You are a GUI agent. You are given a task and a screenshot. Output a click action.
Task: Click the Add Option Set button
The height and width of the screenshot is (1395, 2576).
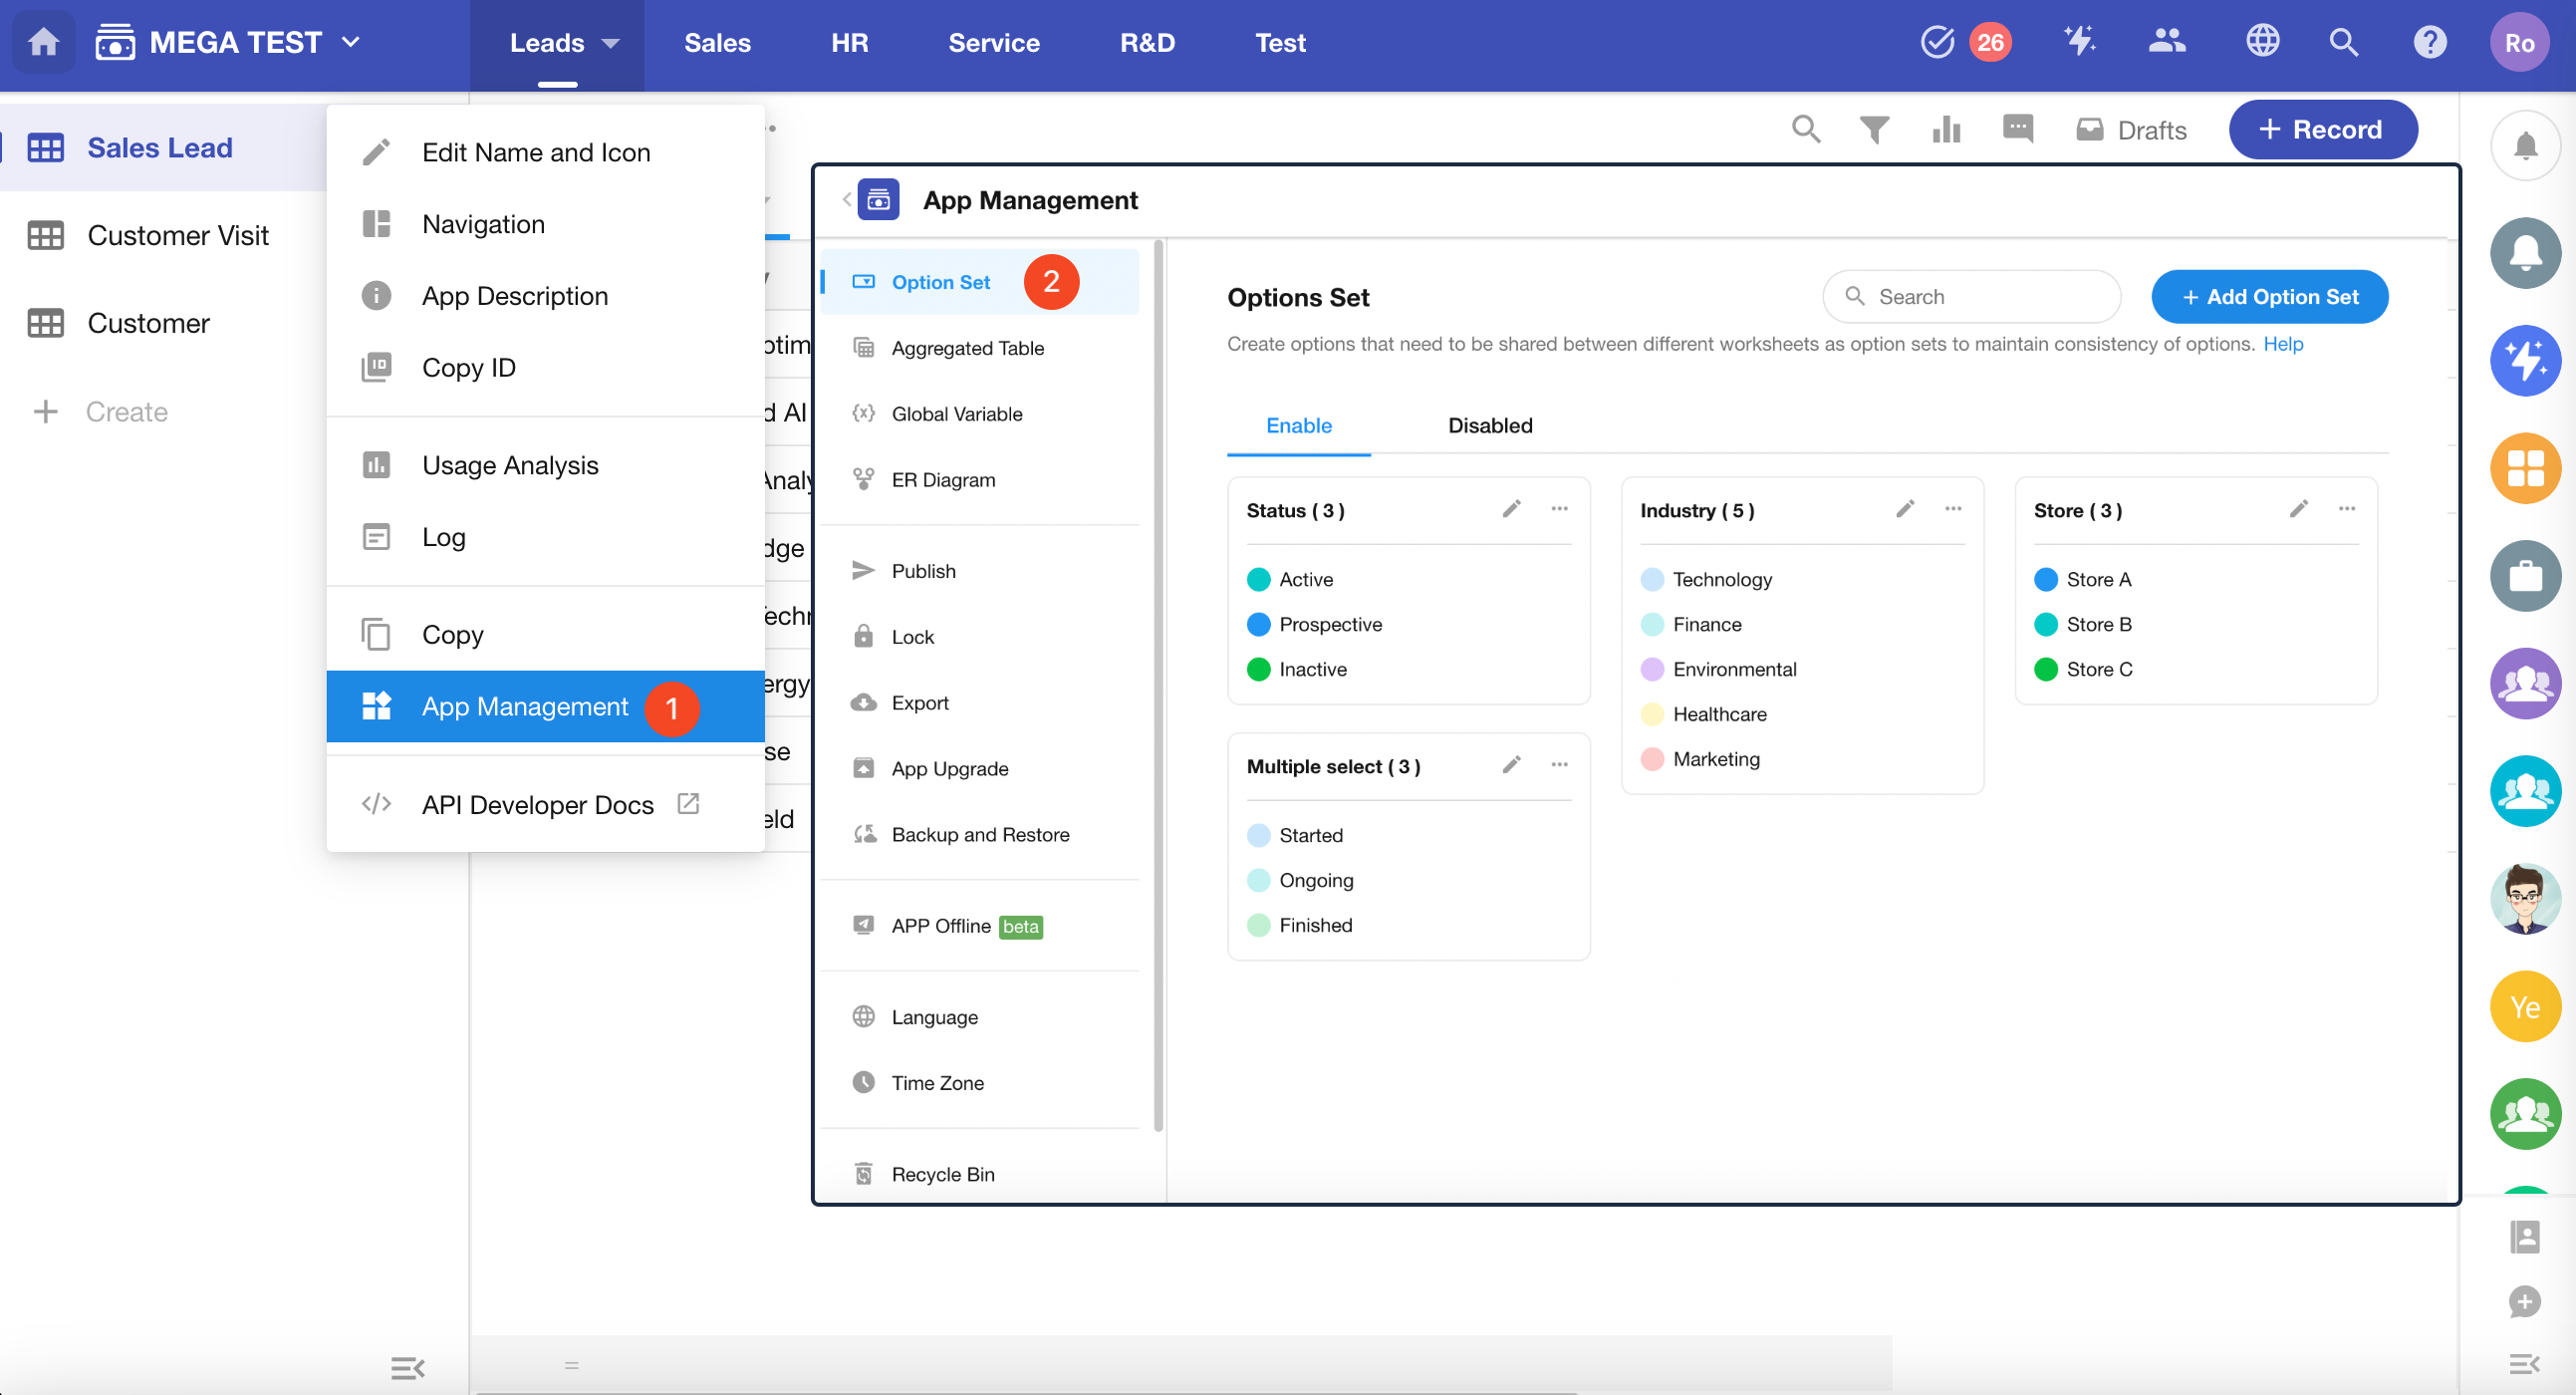(2269, 297)
